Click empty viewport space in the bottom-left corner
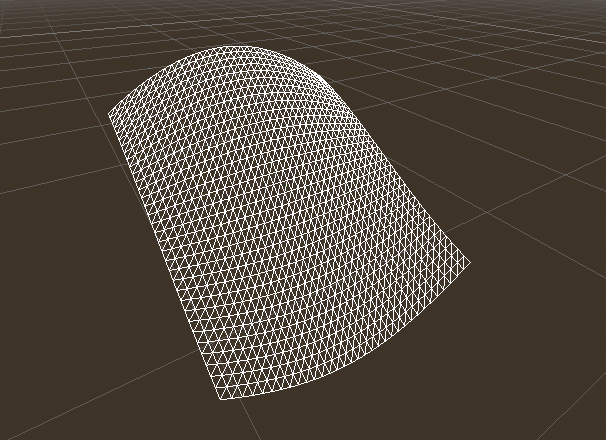Image resolution: width=606 pixels, height=440 pixels. tap(40, 410)
